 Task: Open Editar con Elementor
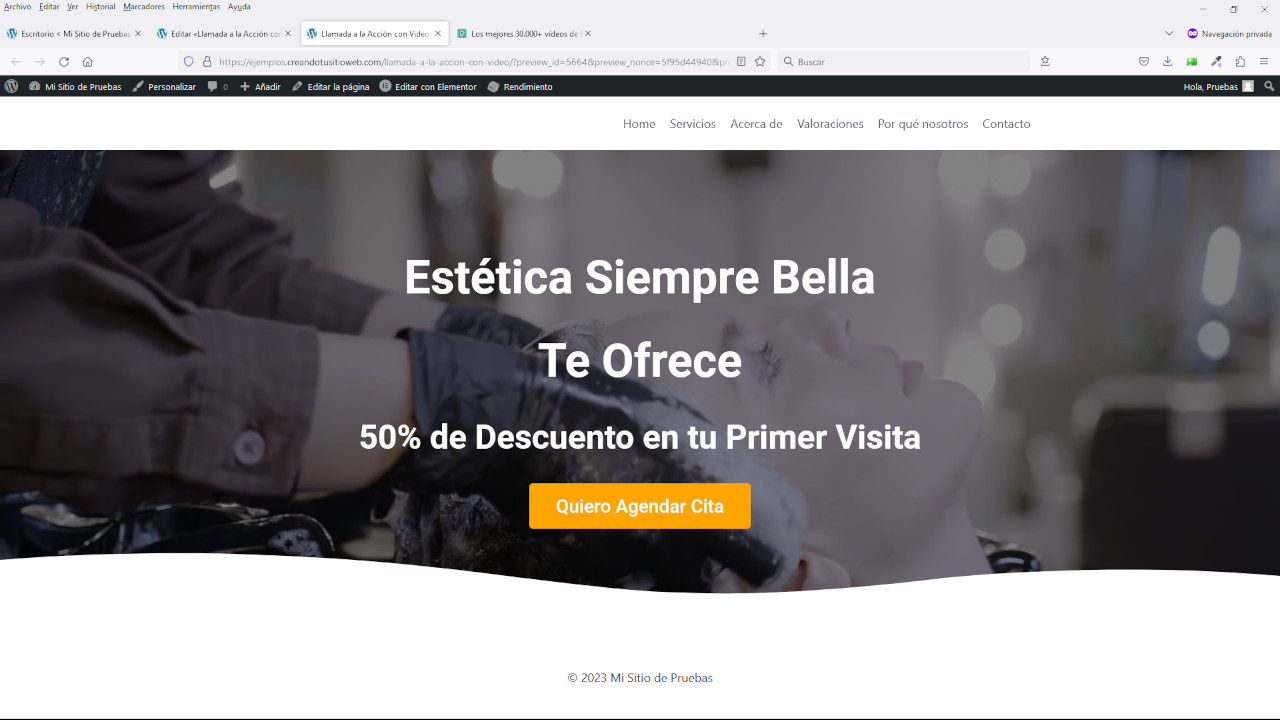428,87
